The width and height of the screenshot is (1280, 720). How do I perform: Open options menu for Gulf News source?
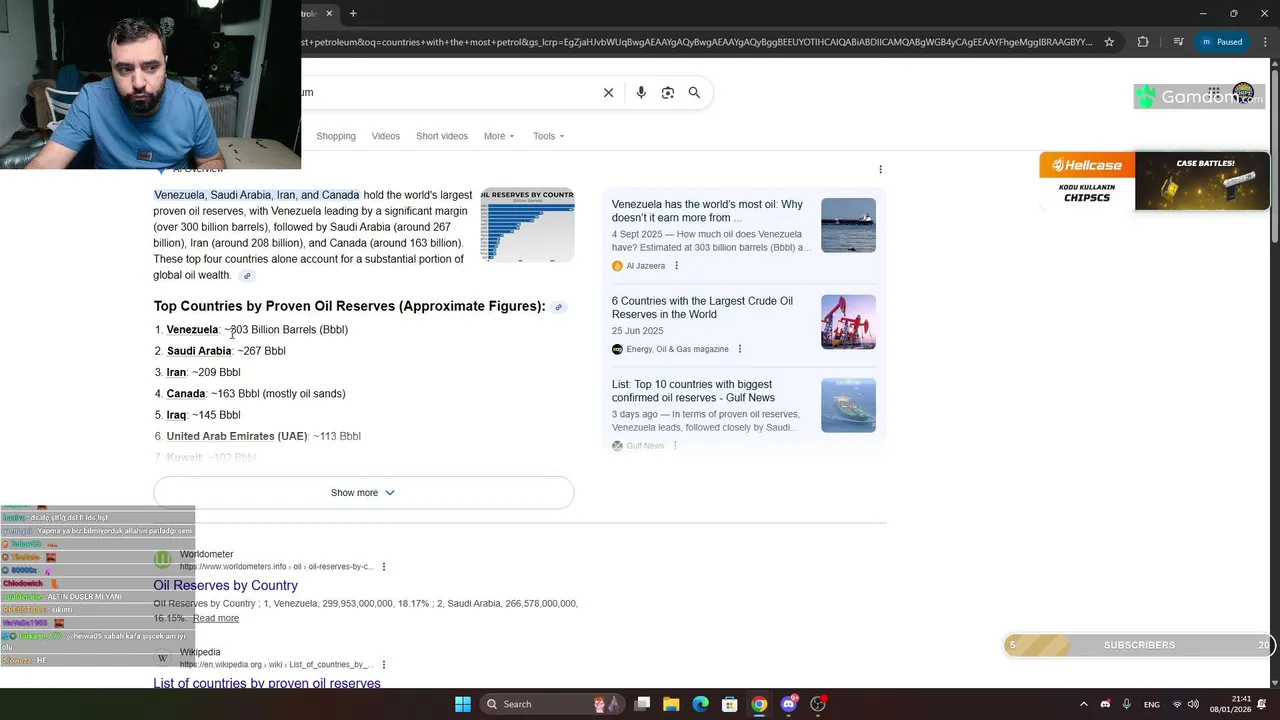tap(675, 446)
